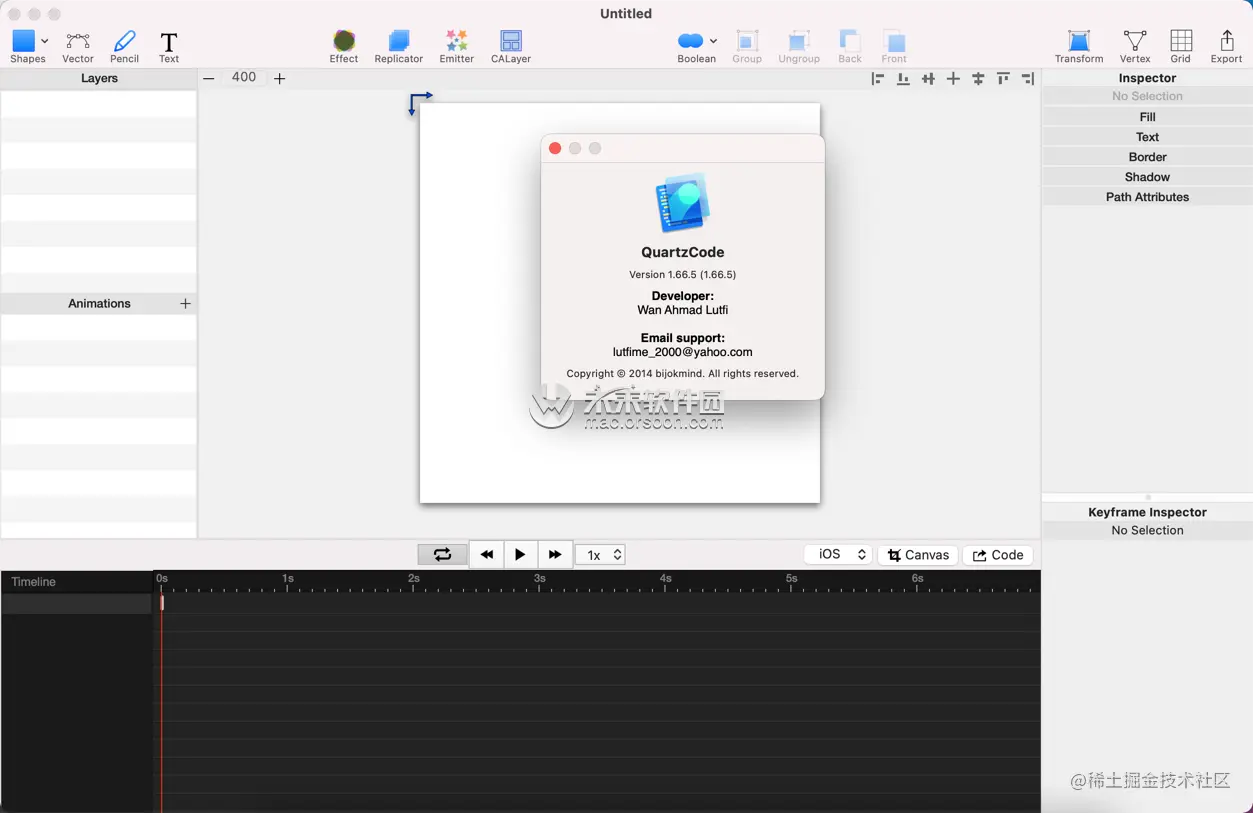Click the Inspector panel header
This screenshot has width=1253, height=813.
1147,78
